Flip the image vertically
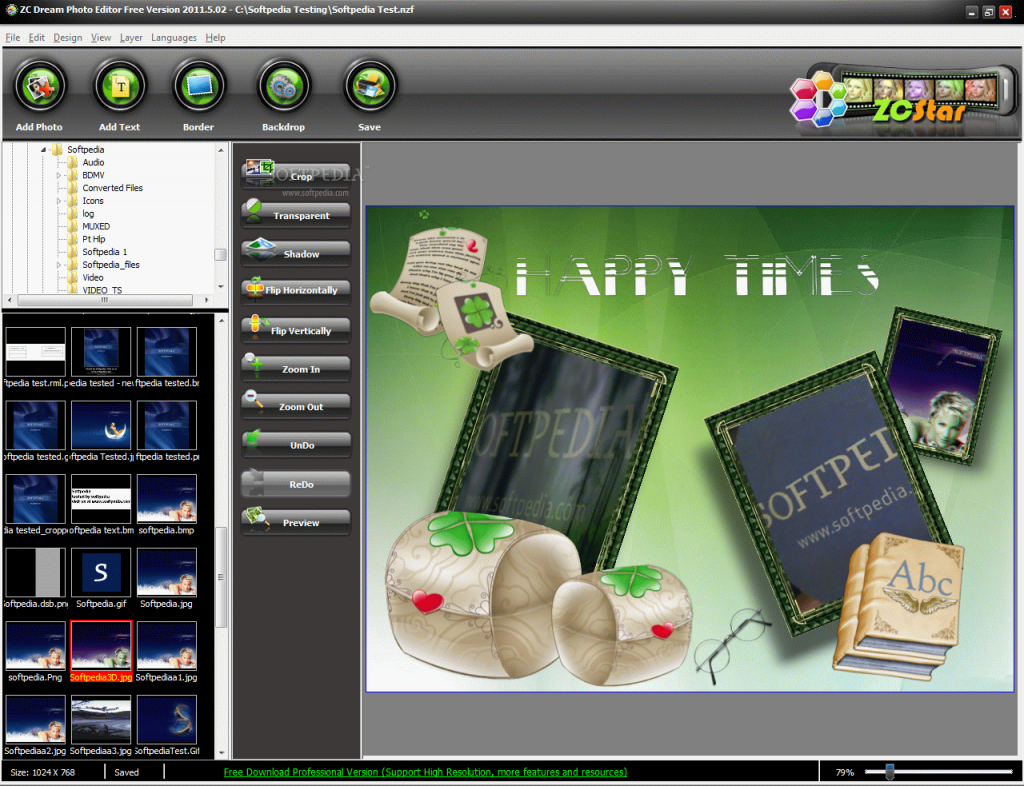Image resolution: width=1024 pixels, height=786 pixels. [x=296, y=330]
